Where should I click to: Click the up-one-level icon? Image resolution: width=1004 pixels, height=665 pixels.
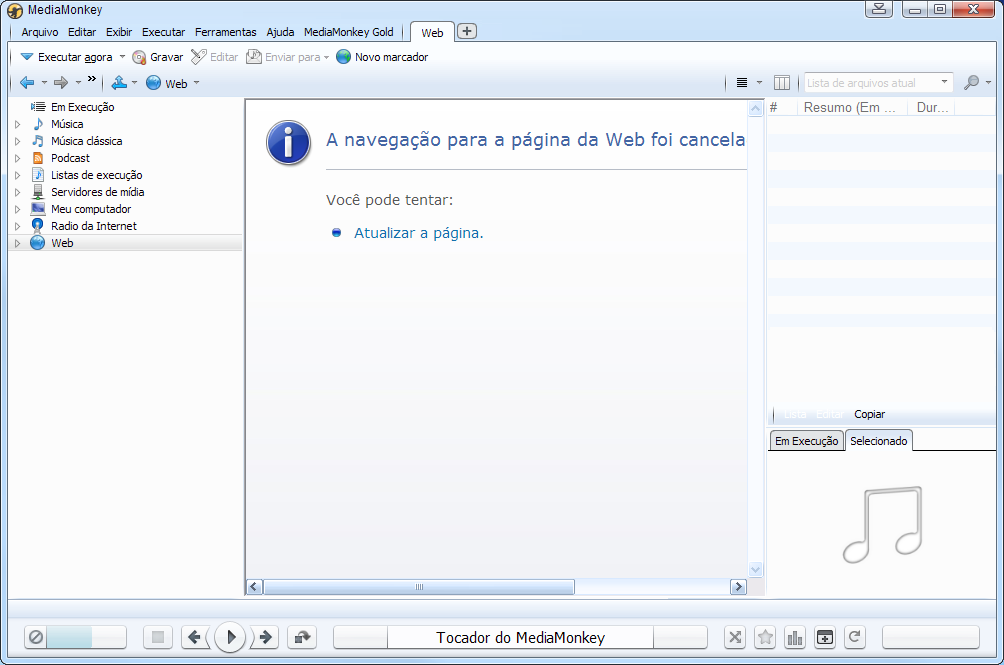(x=119, y=83)
